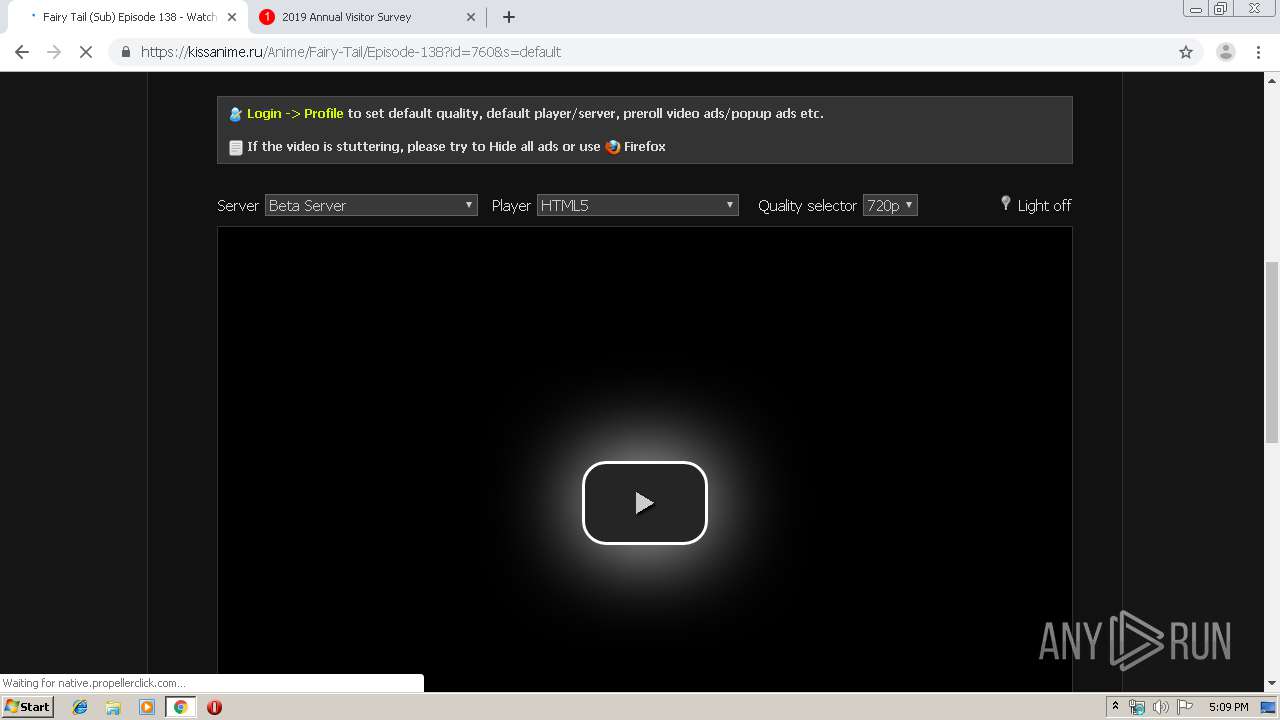Click the site lock icon in address bar
This screenshot has height=720, width=1280.
[126, 52]
